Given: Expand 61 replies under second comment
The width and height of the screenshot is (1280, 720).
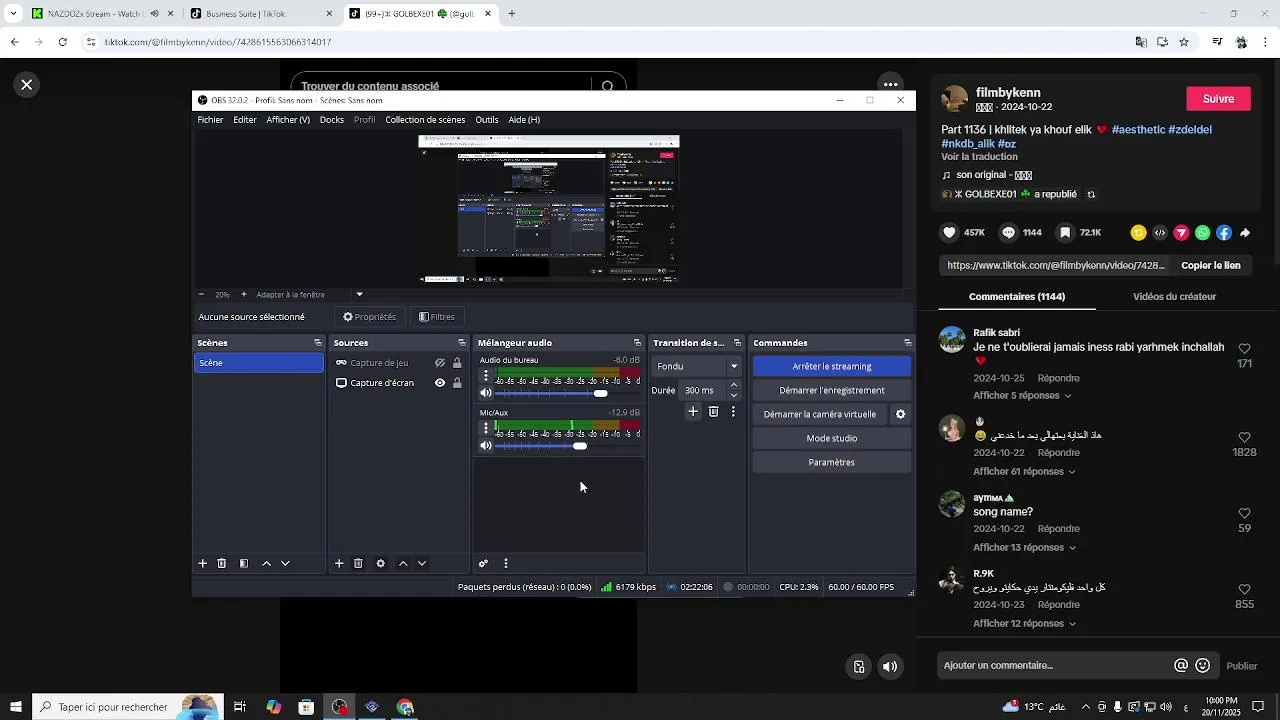Looking at the screenshot, I should (x=1024, y=472).
